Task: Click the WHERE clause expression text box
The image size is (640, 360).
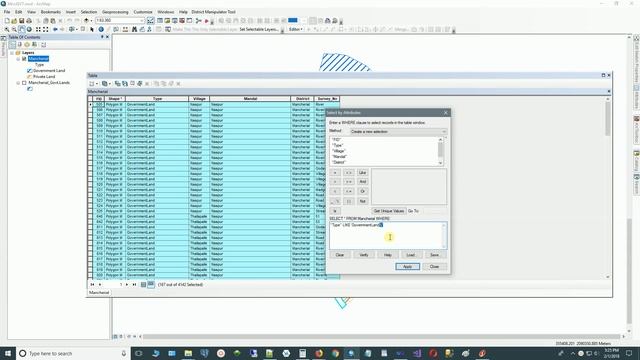Action: [388, 236]
